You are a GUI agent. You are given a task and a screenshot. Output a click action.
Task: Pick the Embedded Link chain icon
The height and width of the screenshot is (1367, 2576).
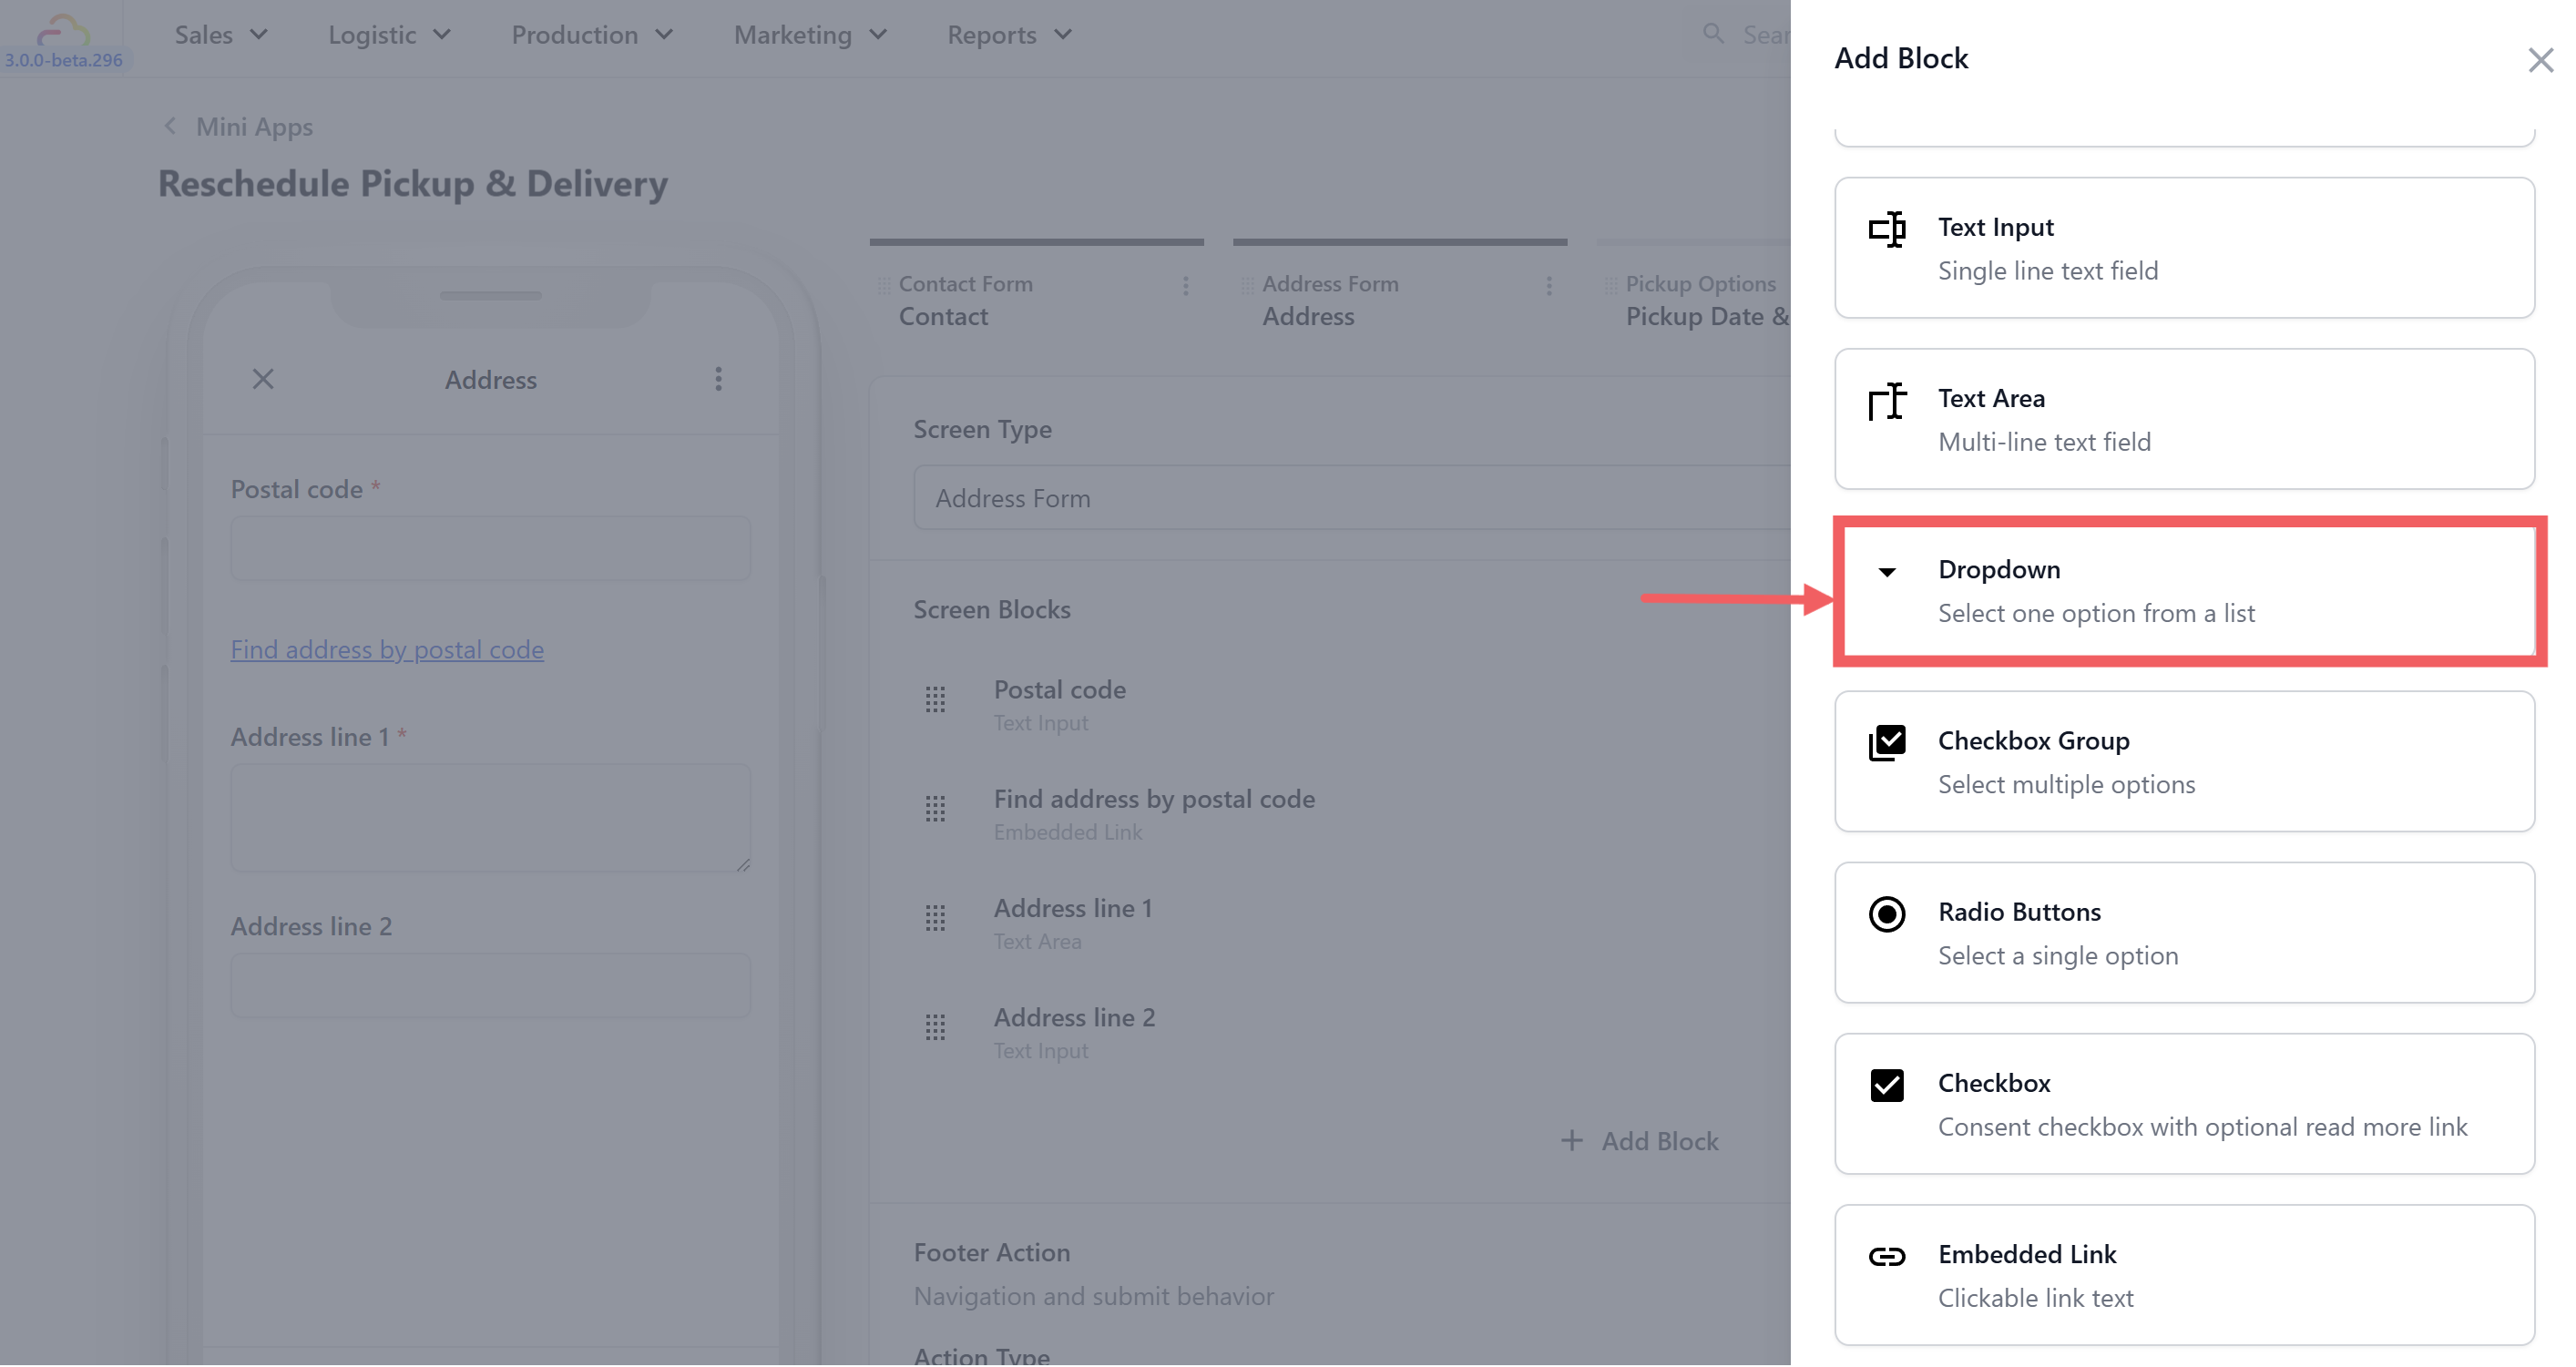[x=1886, y=1256]
